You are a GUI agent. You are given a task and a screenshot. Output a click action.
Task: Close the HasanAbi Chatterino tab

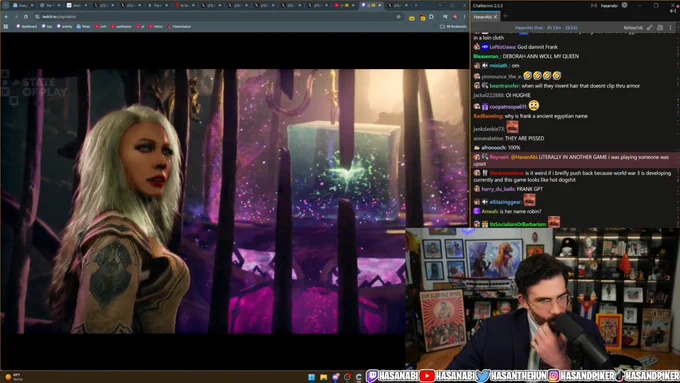pos(495,16)
